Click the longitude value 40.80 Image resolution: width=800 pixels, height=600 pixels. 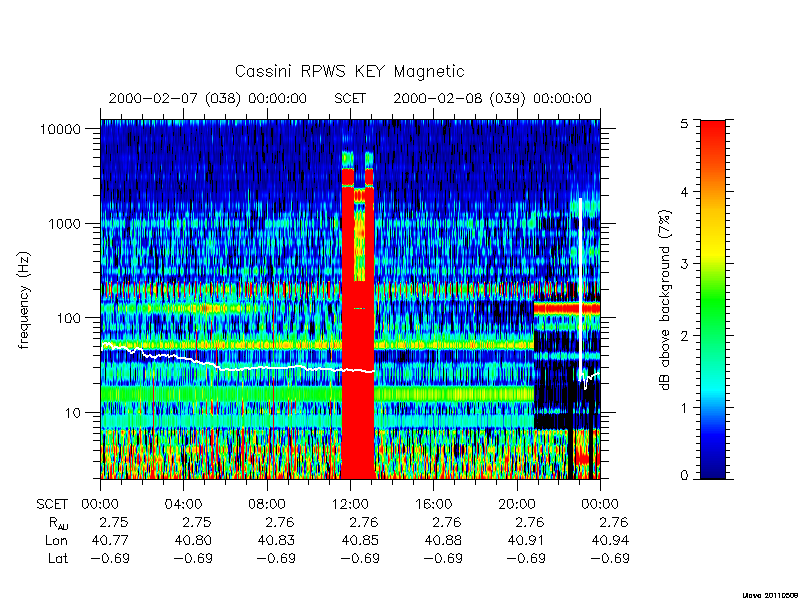click(x=193, y=540)
